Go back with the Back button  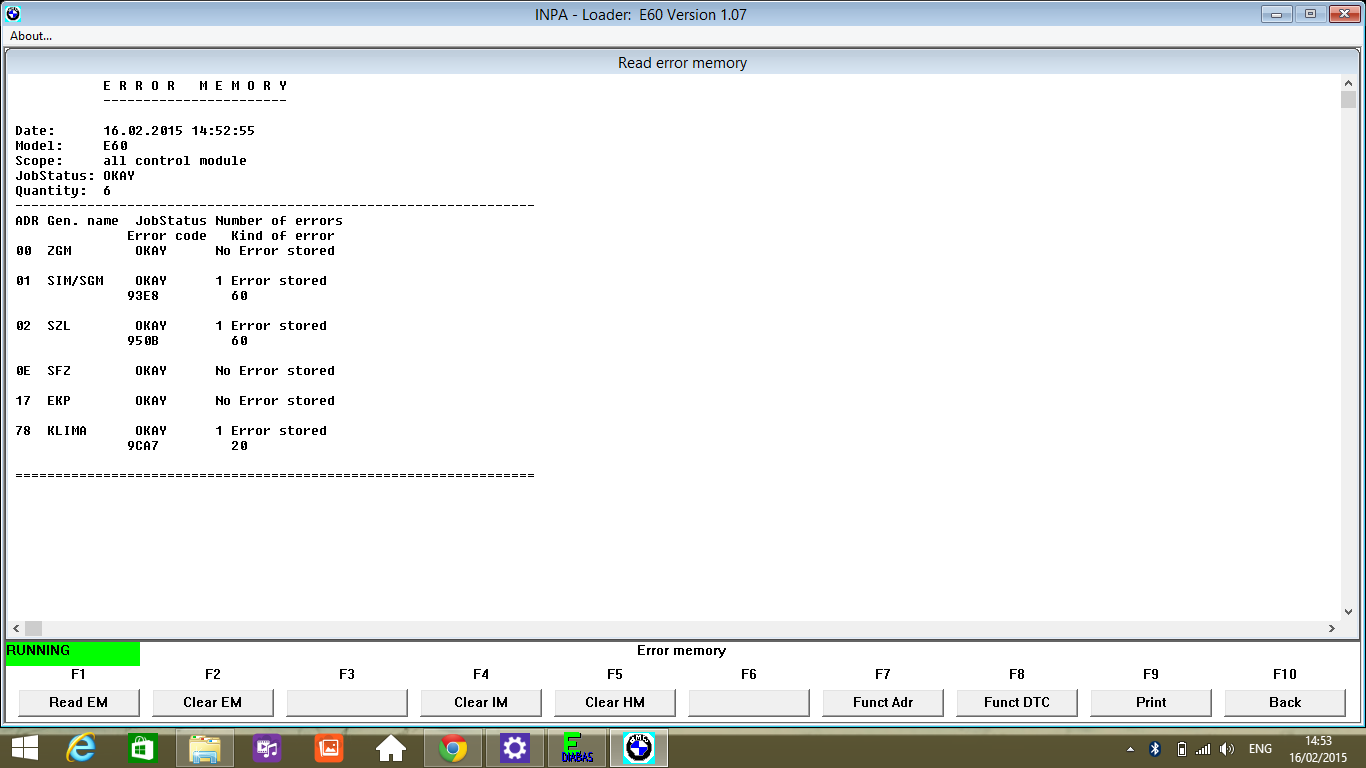(x=1285, y=702)
